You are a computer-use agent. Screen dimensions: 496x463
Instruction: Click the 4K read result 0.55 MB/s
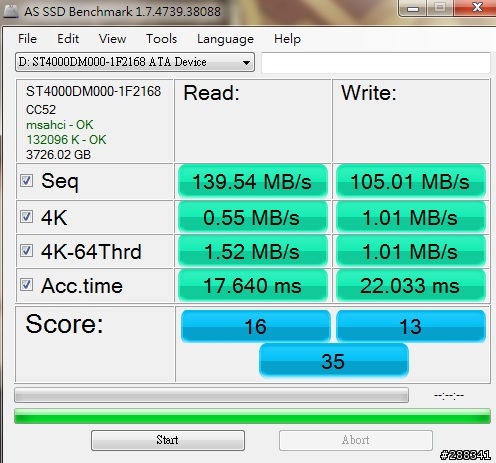point(253,217)
